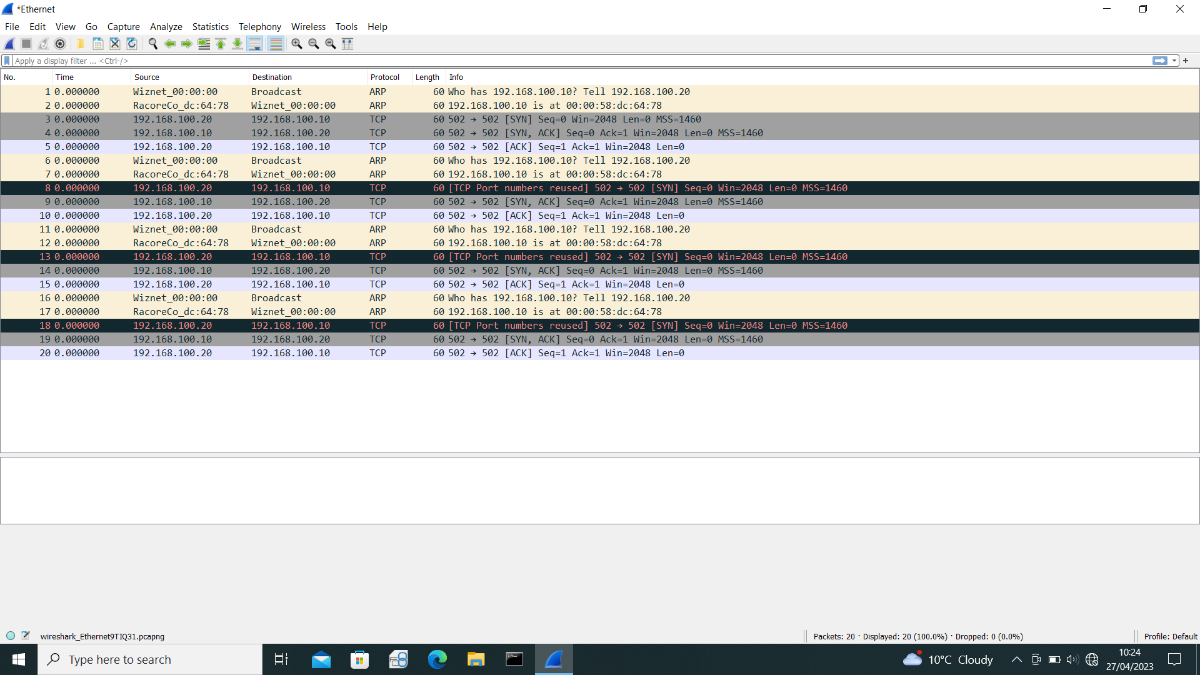
Task: Open the Statistics menu
Action: point(210,27)
